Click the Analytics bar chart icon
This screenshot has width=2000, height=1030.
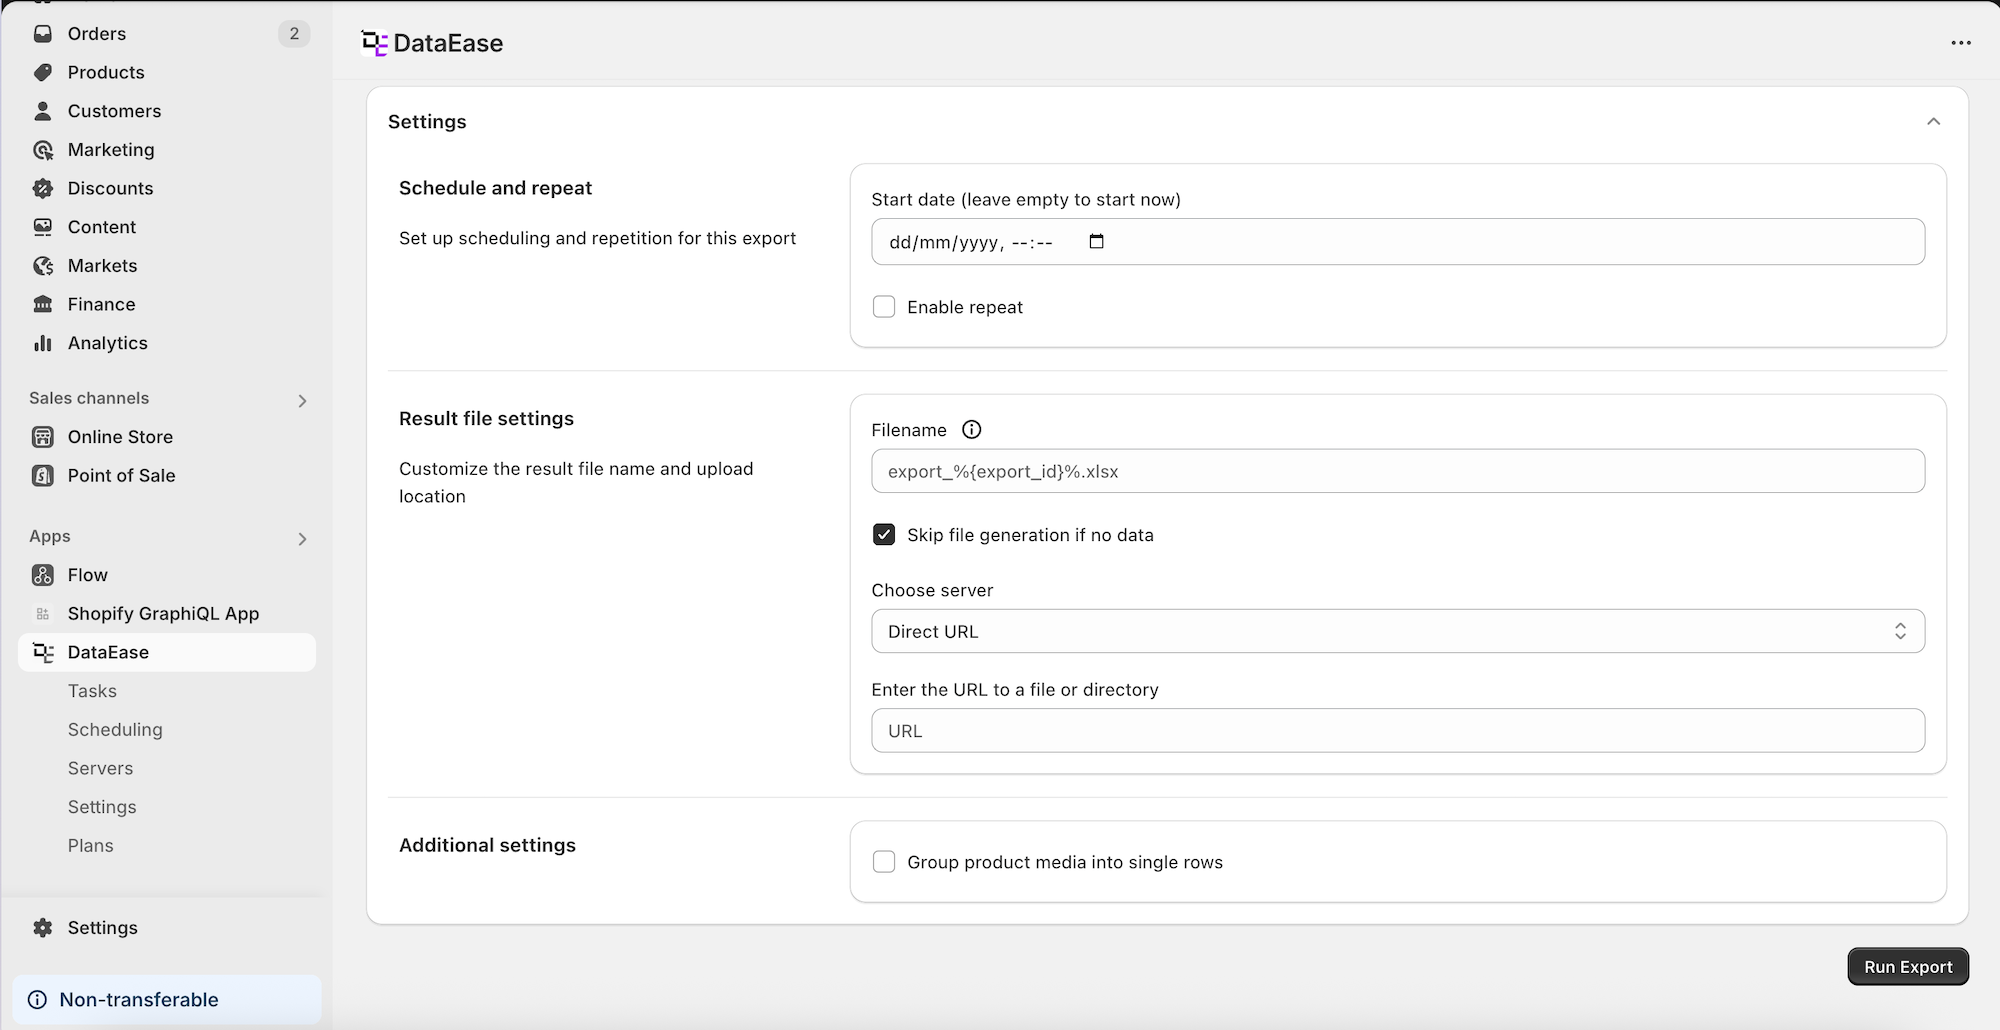43,343
